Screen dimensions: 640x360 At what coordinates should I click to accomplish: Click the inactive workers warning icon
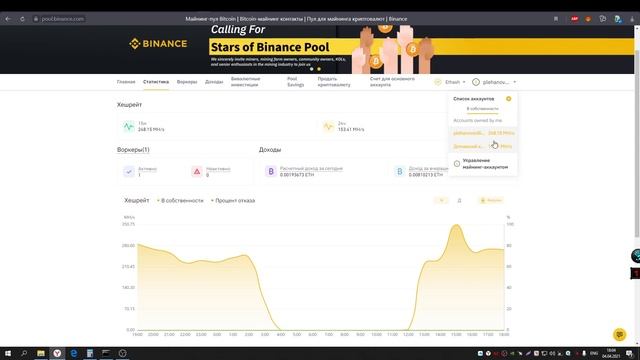coord(197,171)
